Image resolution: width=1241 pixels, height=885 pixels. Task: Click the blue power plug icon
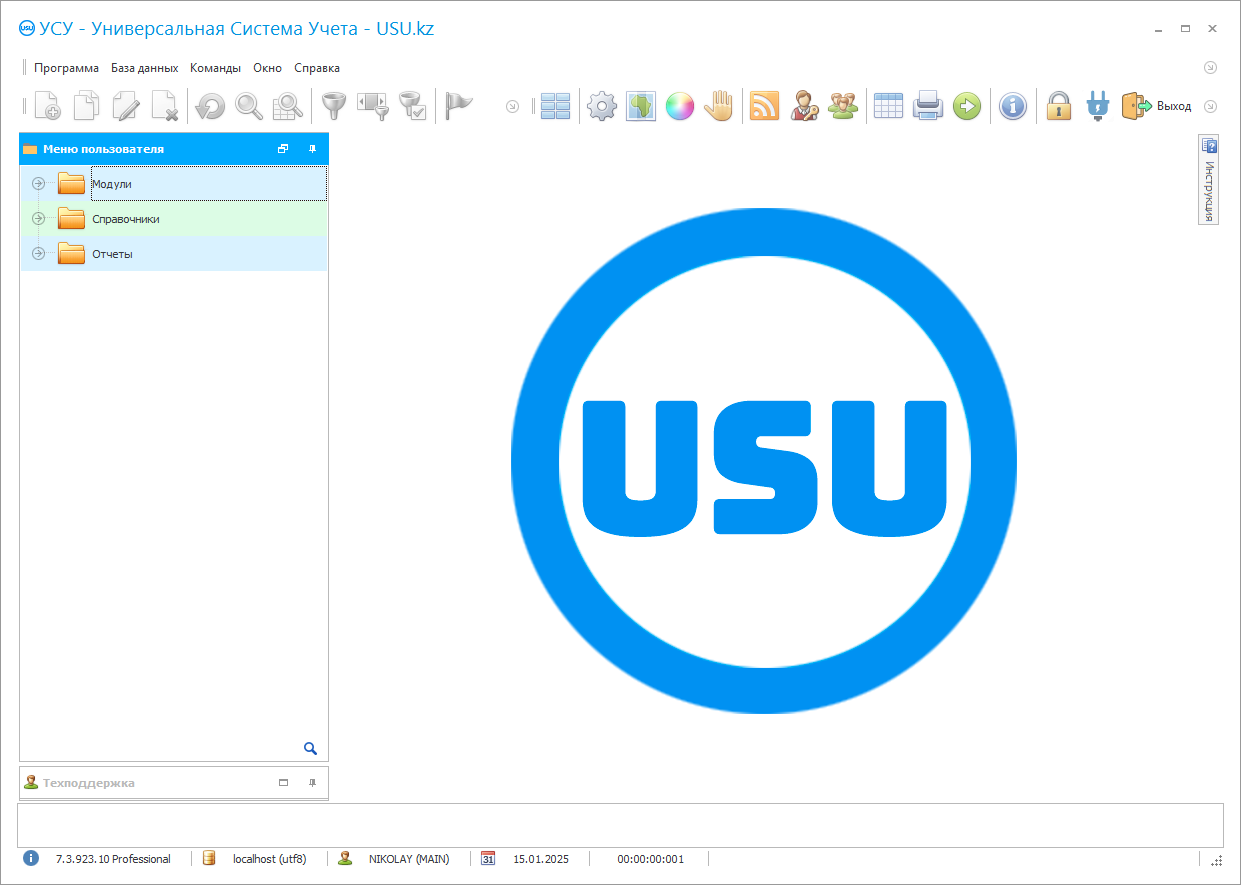tap(1097, 106)
